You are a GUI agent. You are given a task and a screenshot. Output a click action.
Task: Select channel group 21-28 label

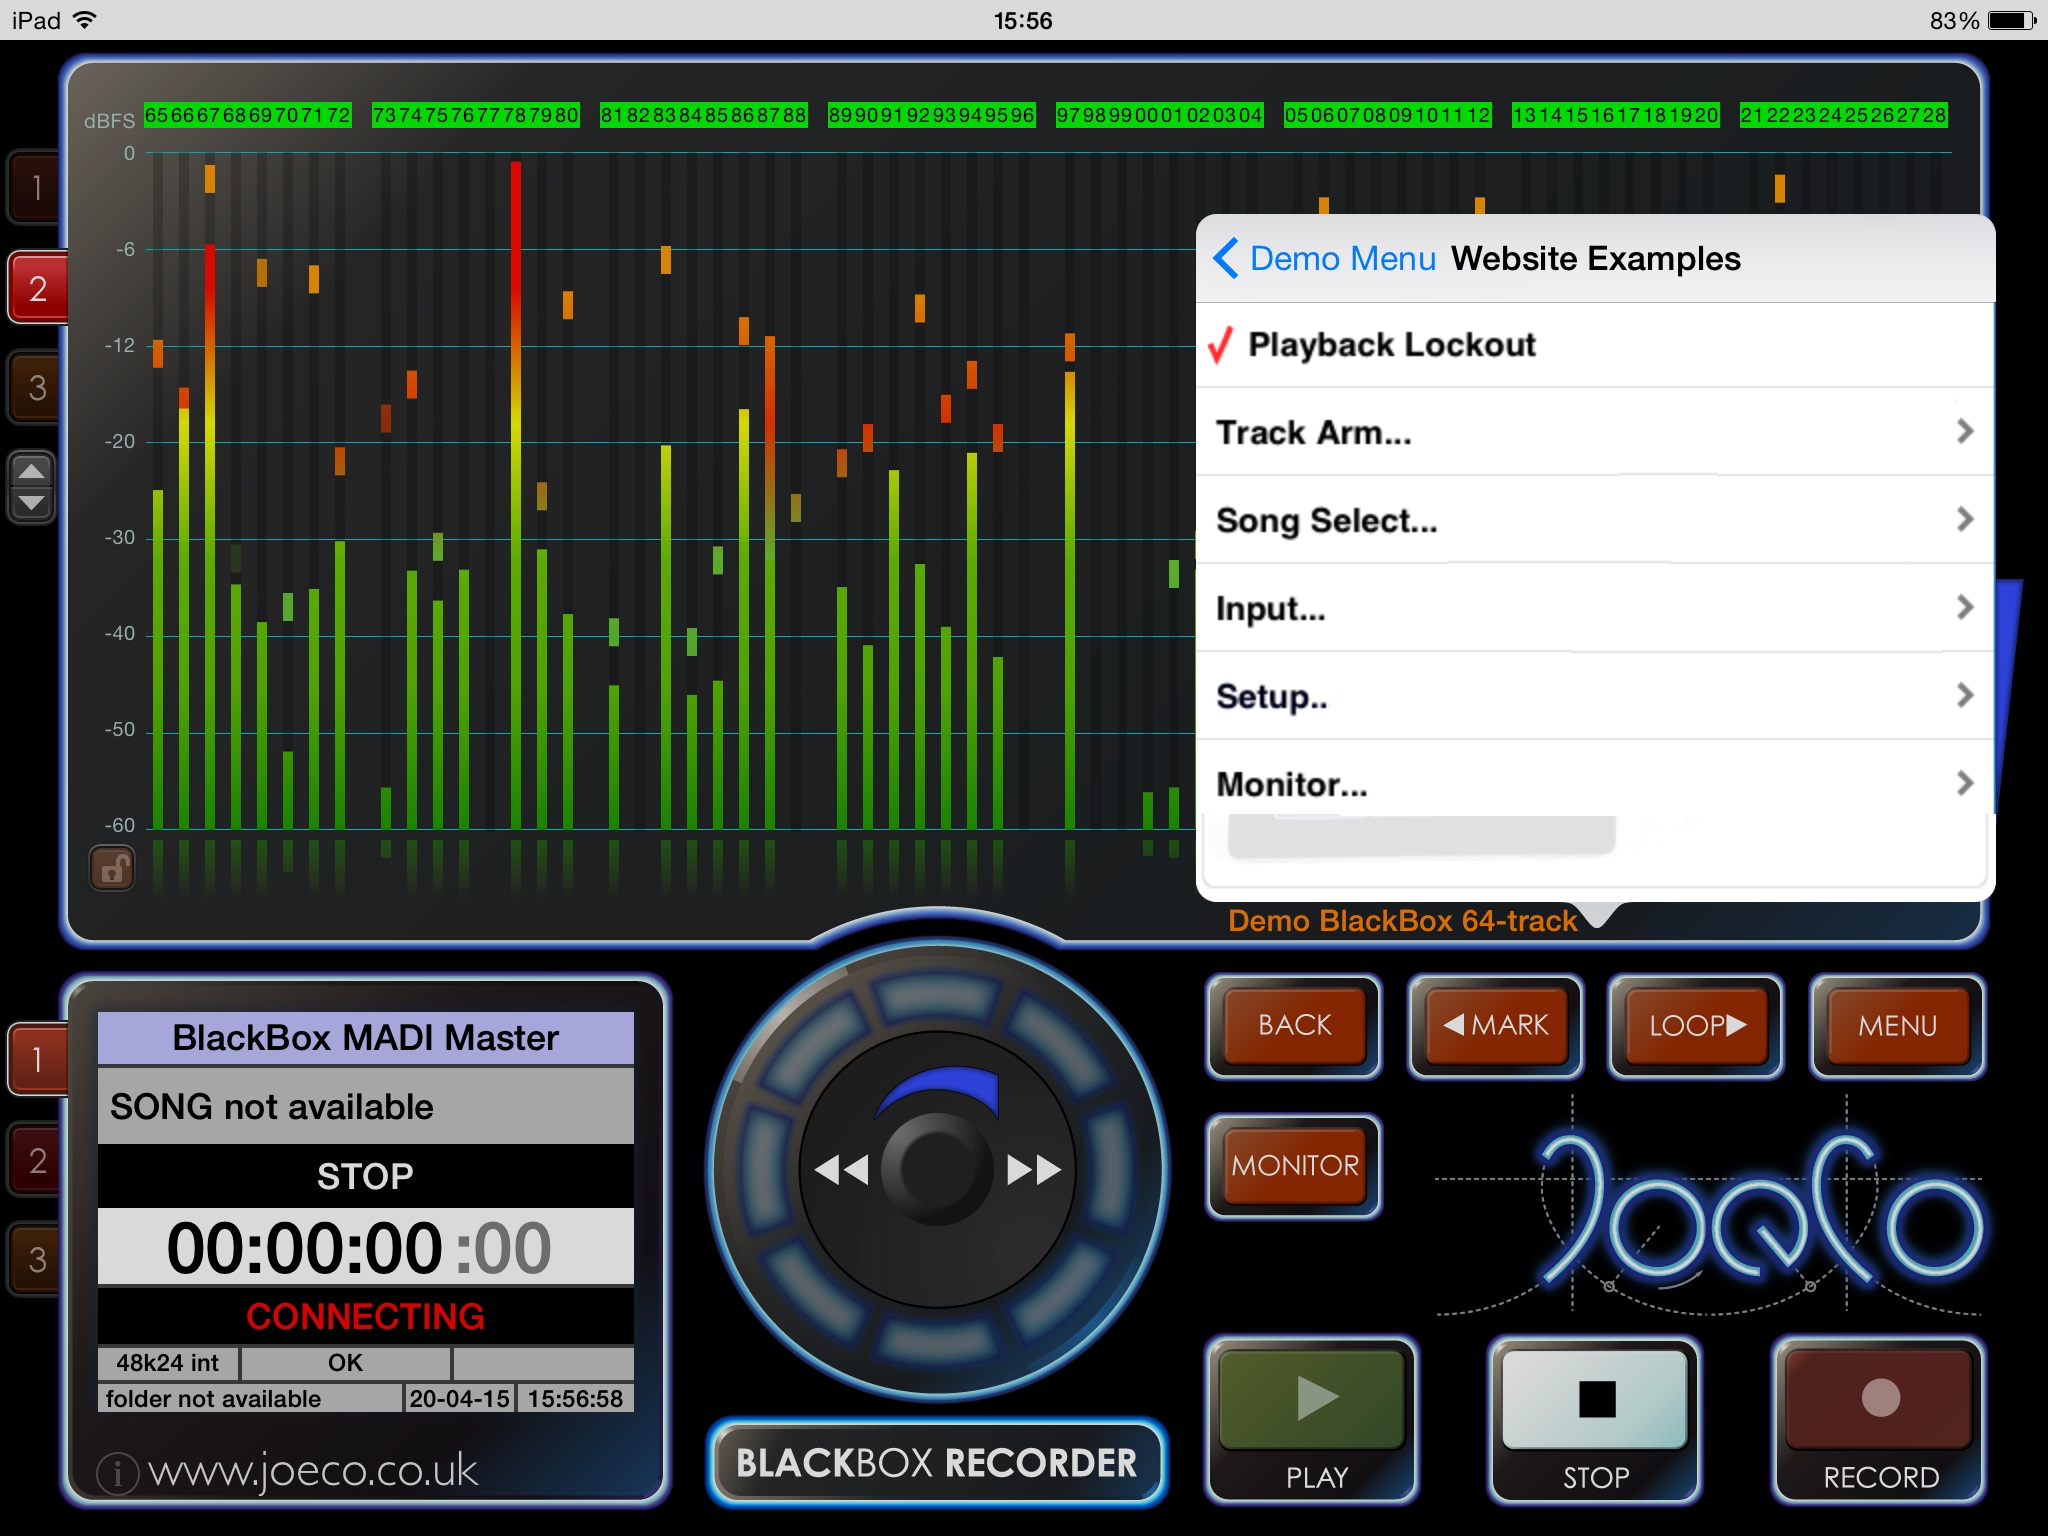1844,115
